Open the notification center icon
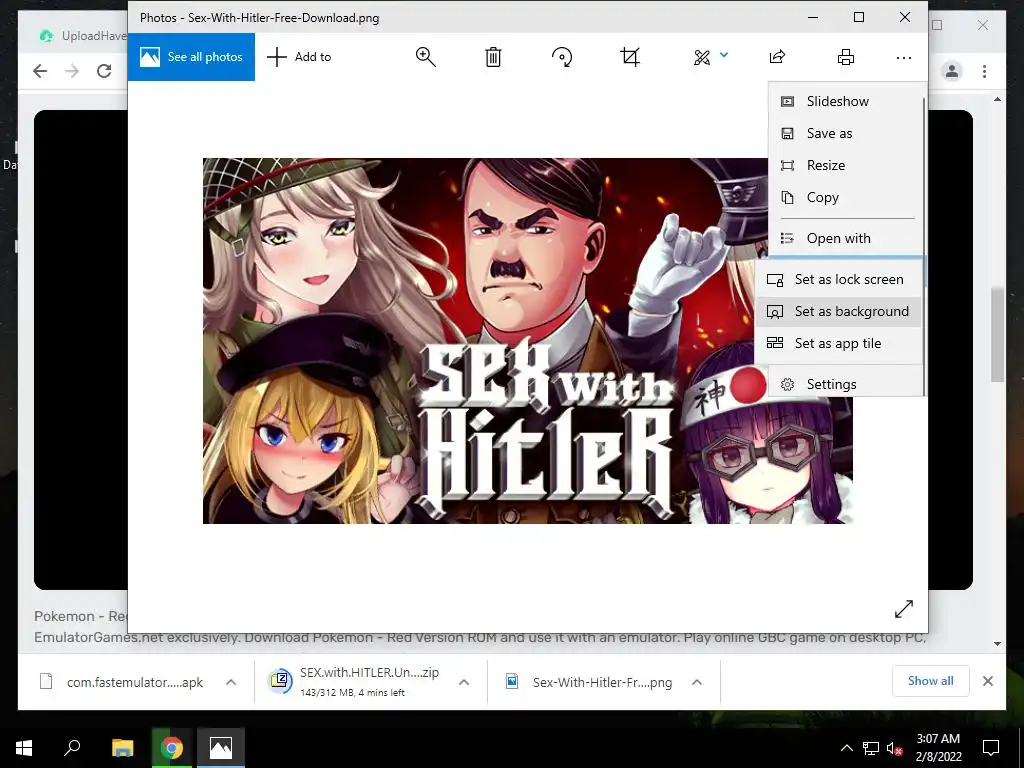The height and width of the screenshot is (768, 1024). pos(991,748)
